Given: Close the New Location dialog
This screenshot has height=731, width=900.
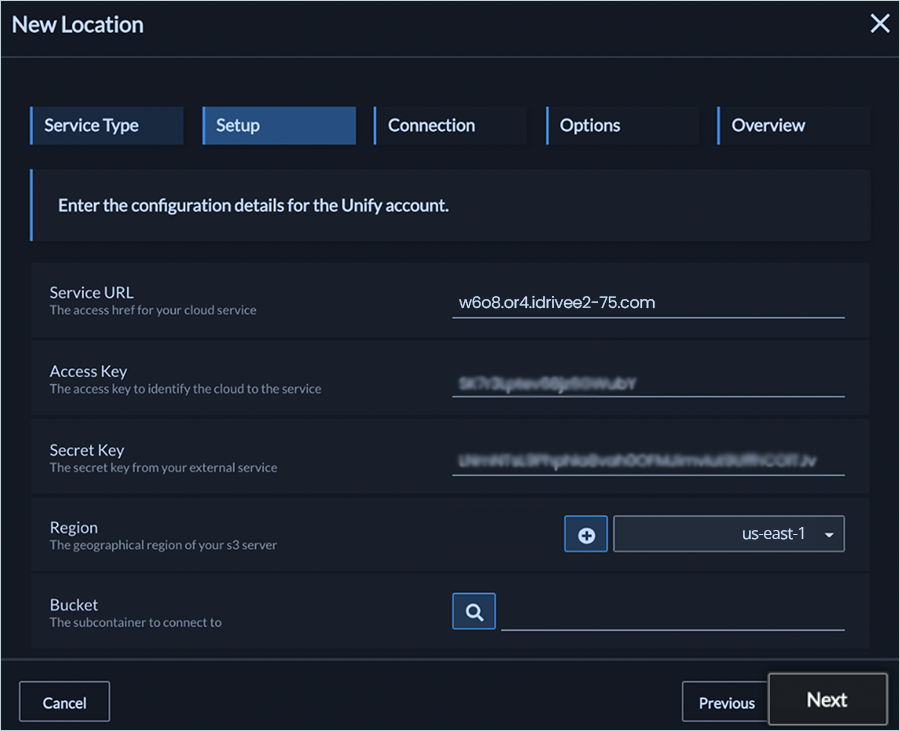Looking at the screenshot, I should tap(879, 24).
